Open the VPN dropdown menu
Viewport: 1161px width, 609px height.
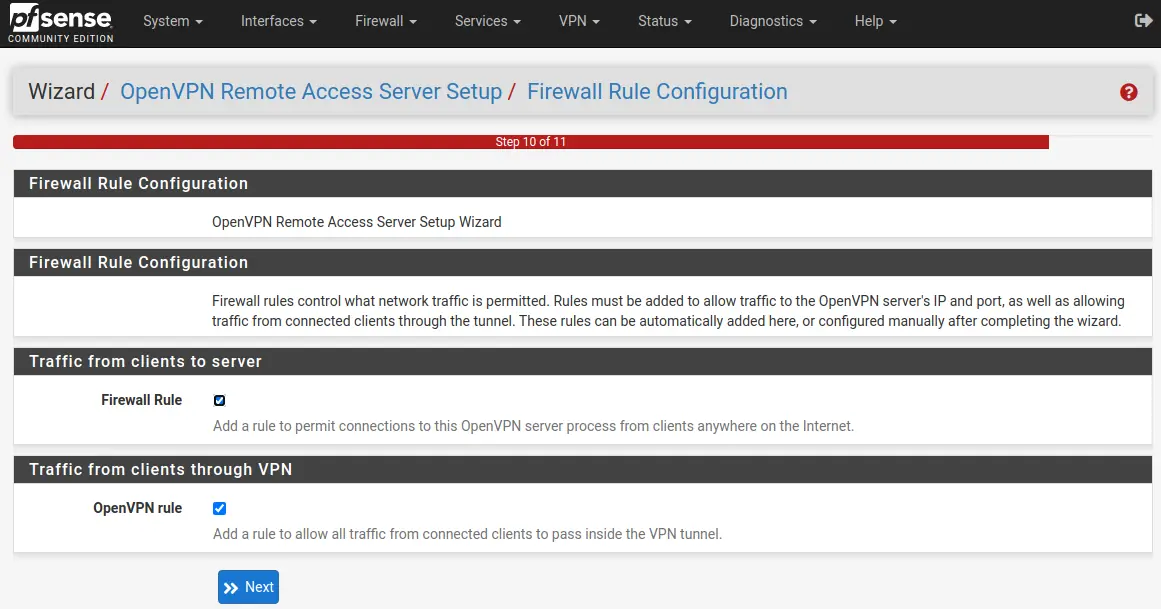[x=579, y=21]
